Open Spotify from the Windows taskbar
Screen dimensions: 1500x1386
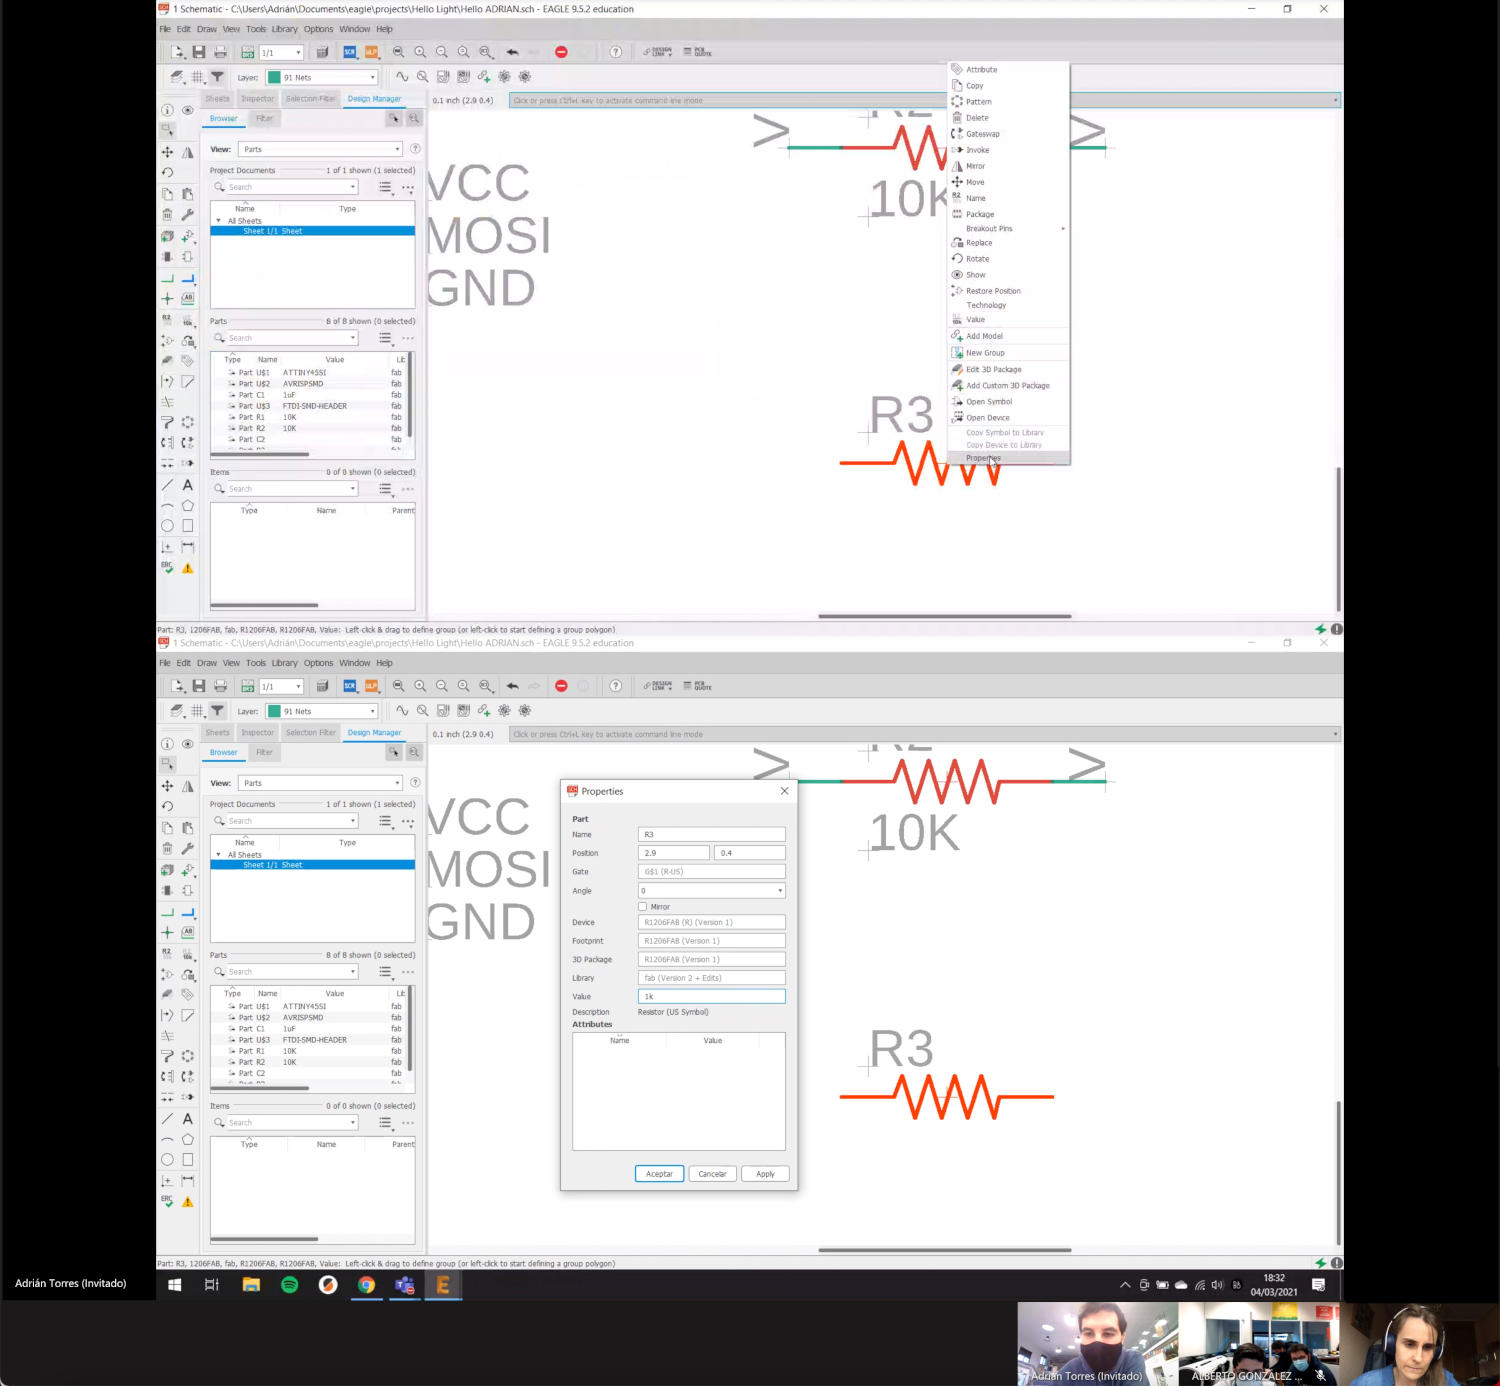point(290,1285)
